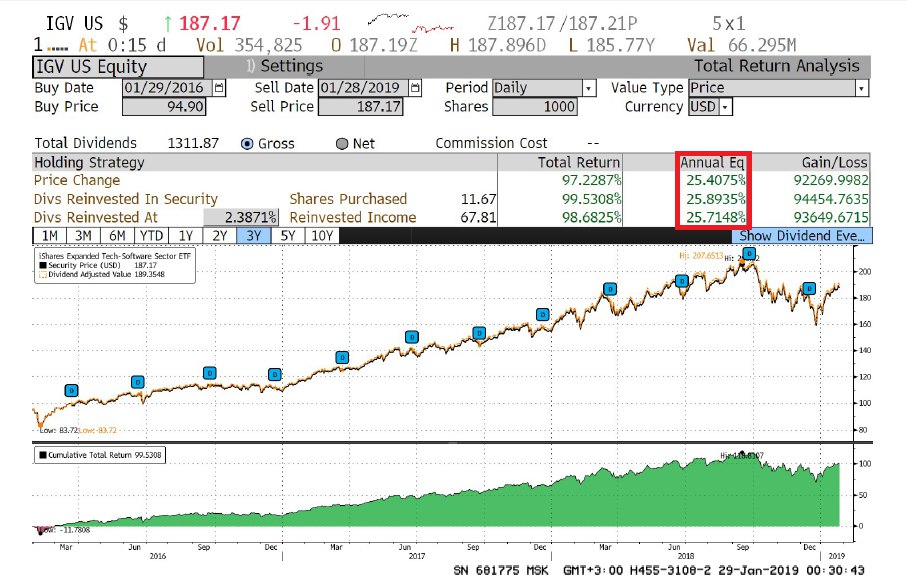Click gain/loss value 92269.9982
This screenshot has height=581, width=907.
831,181
